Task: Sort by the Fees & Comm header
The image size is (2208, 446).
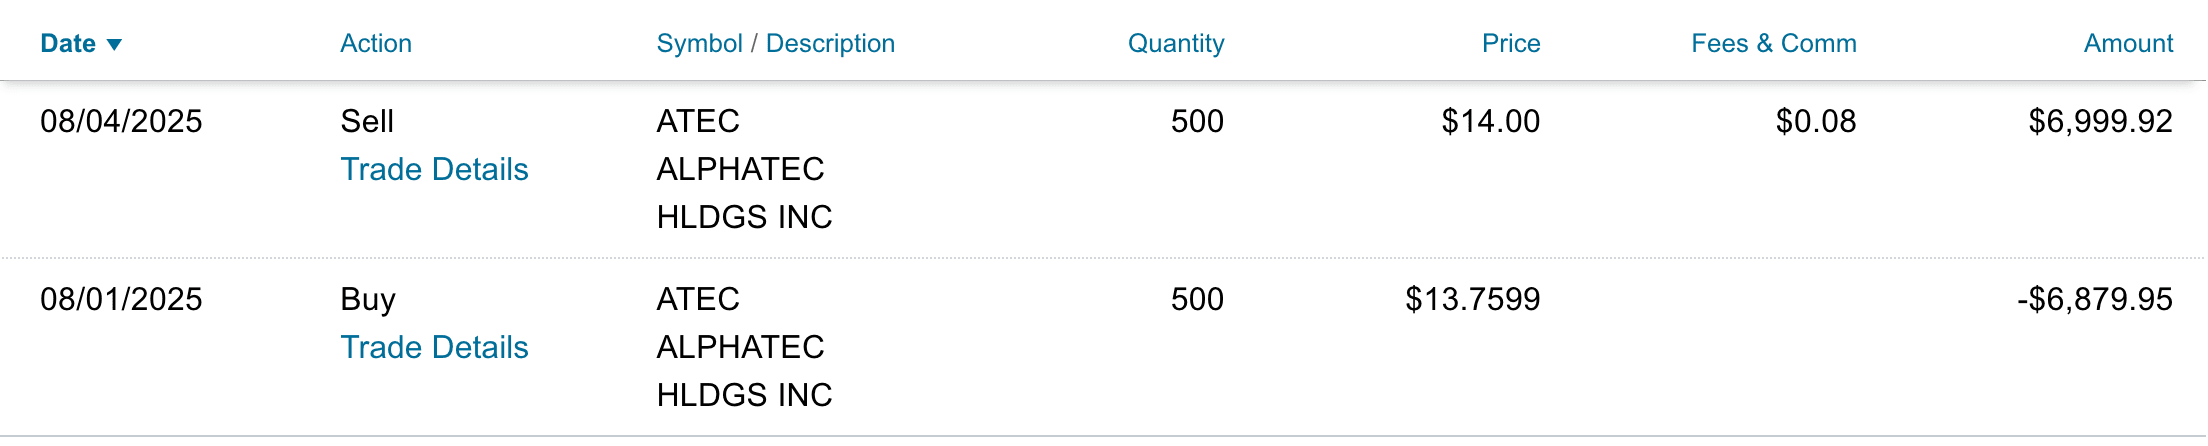Action: click(x=1774, y=44)
